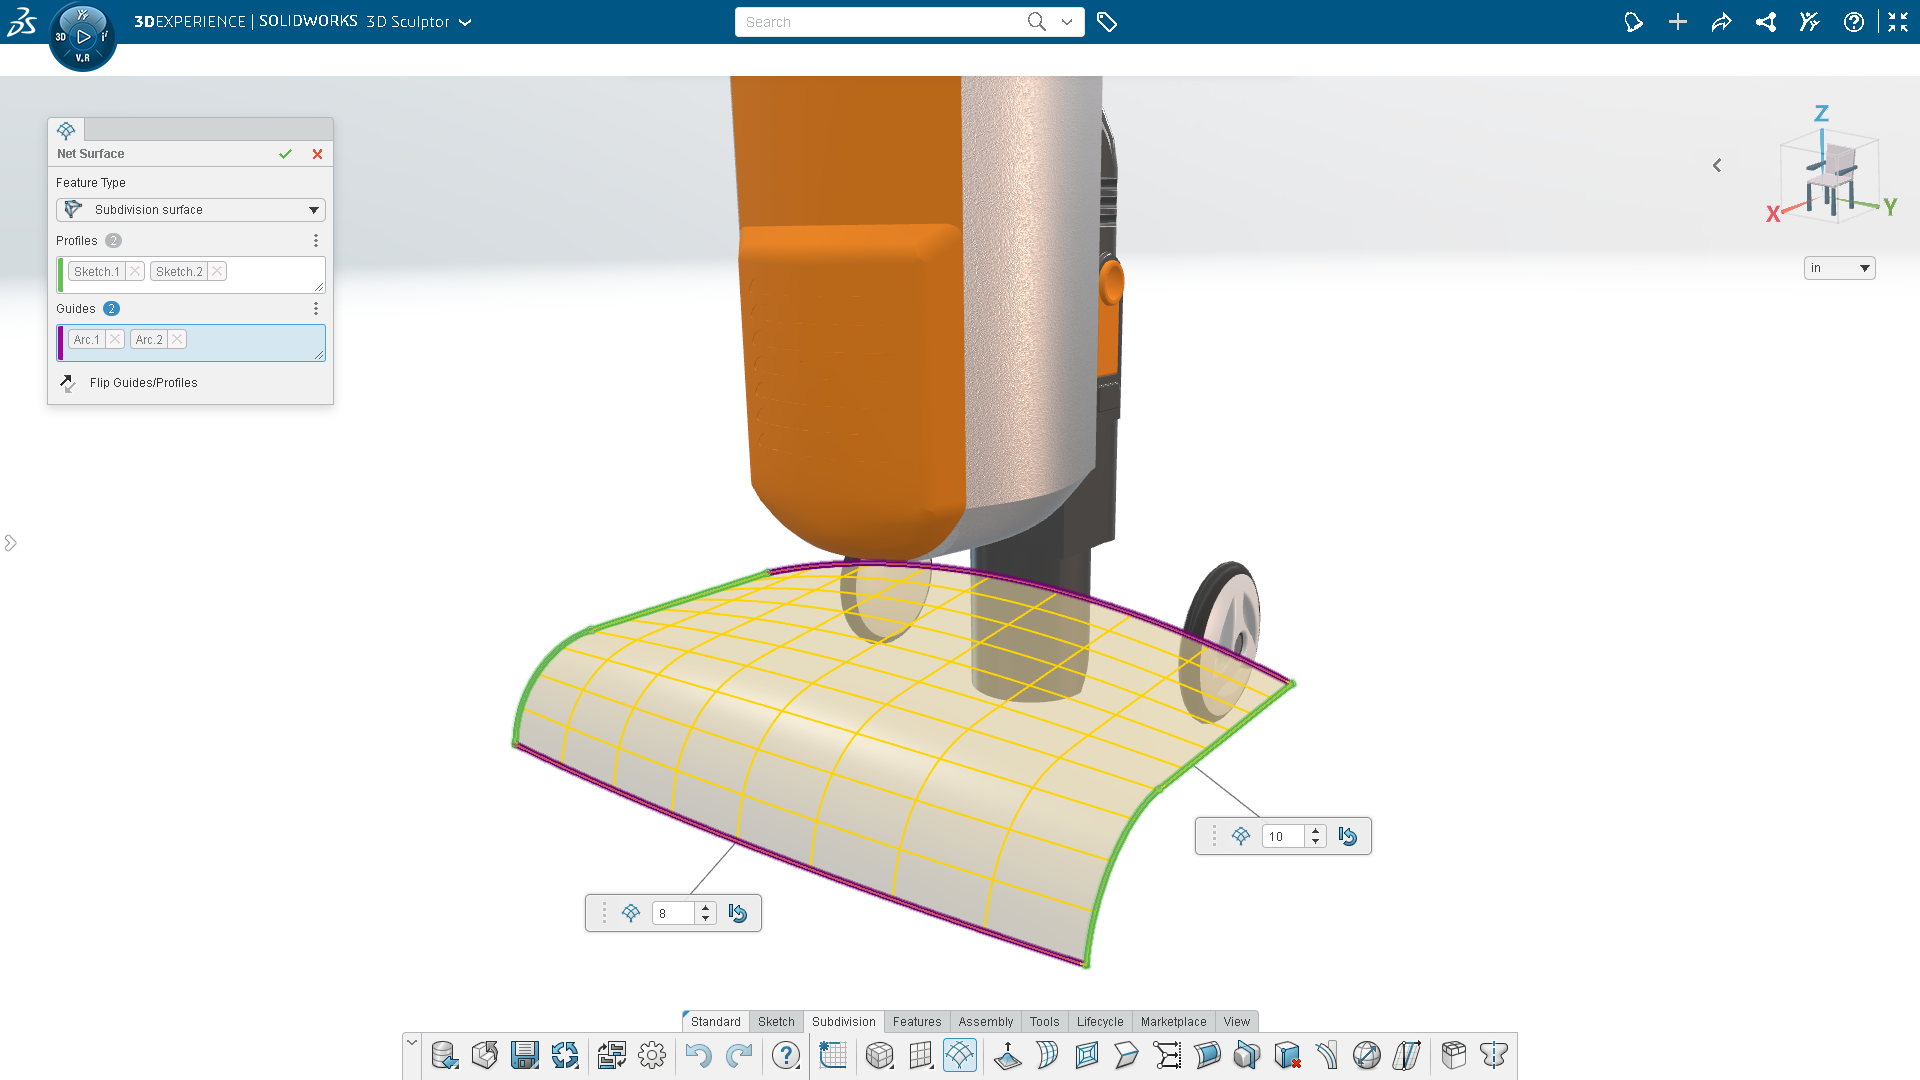Open the units dropdown showing in
Viewport: 1920px width, 1080px height.
coord(1839,268)
